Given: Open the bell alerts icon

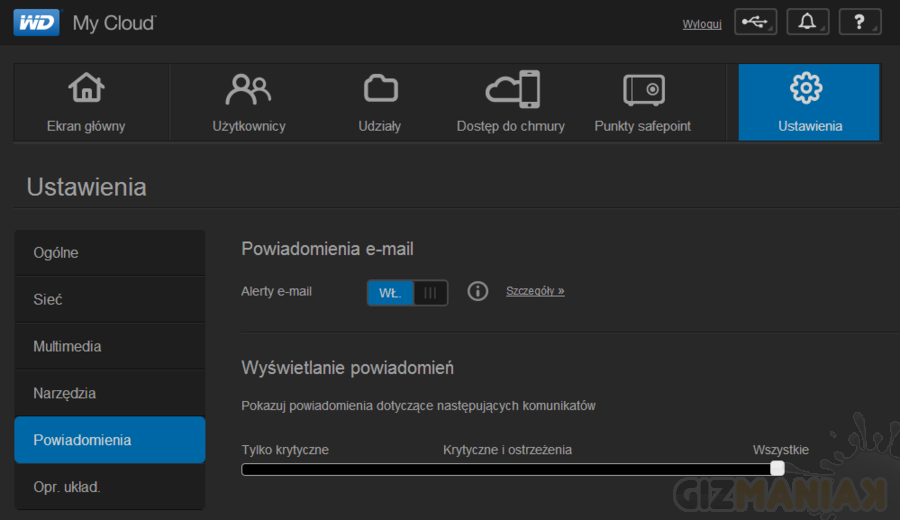Looking at the screenshot, I should tap(807, 22).
